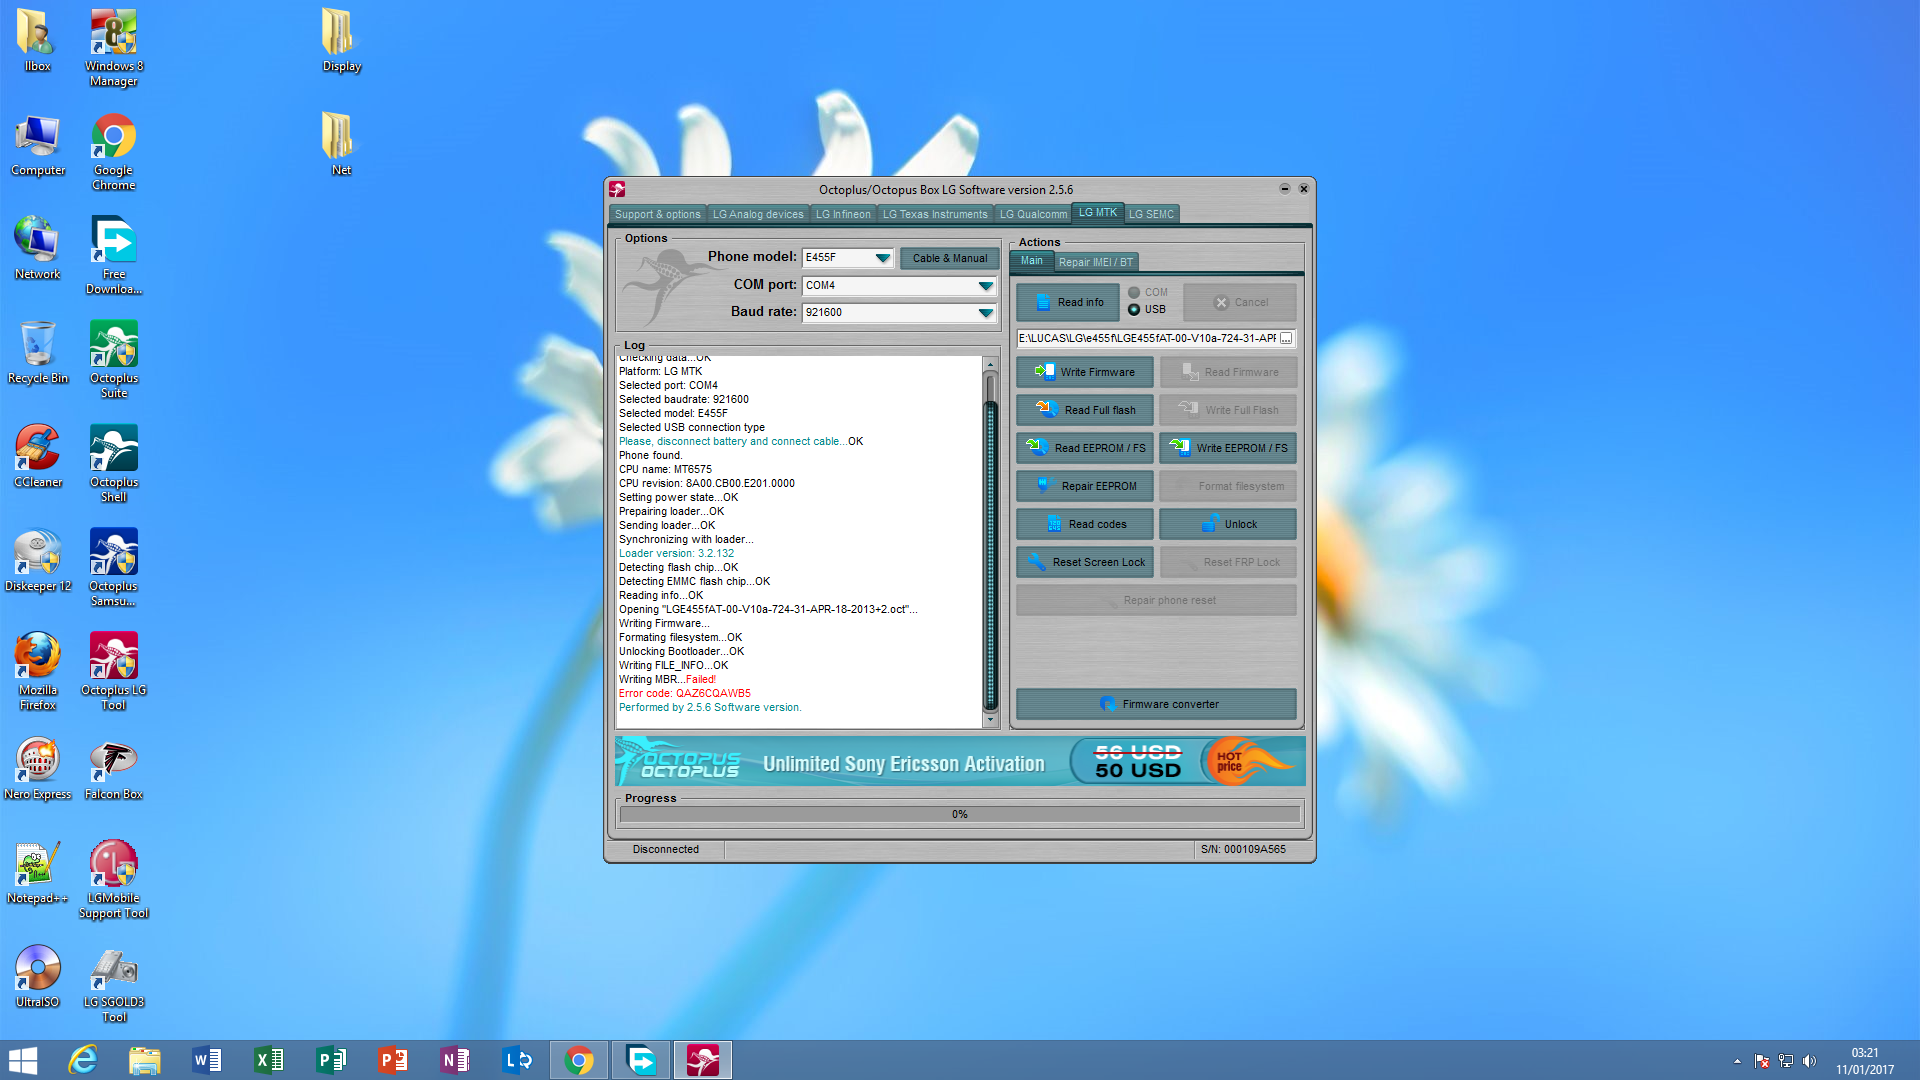Click the Read EEPROM / FS button
Image resolution: width=1920 pixels, height=1080 pixels.
[1085, 448]
